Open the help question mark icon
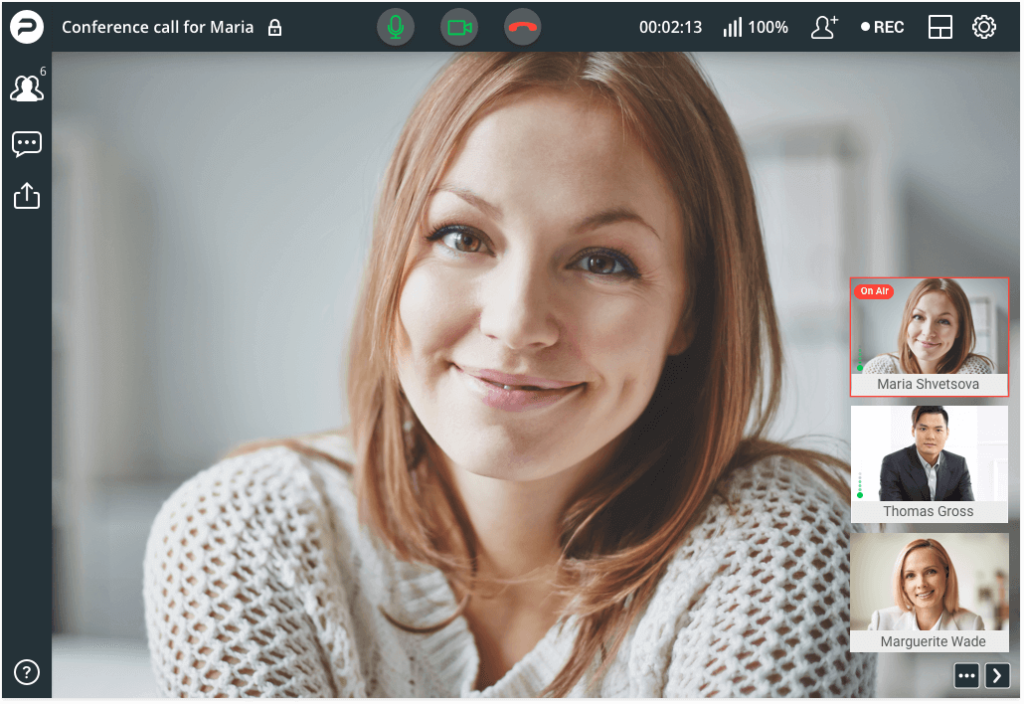The height and width of the screenshot is (704, 1024). 26,672
